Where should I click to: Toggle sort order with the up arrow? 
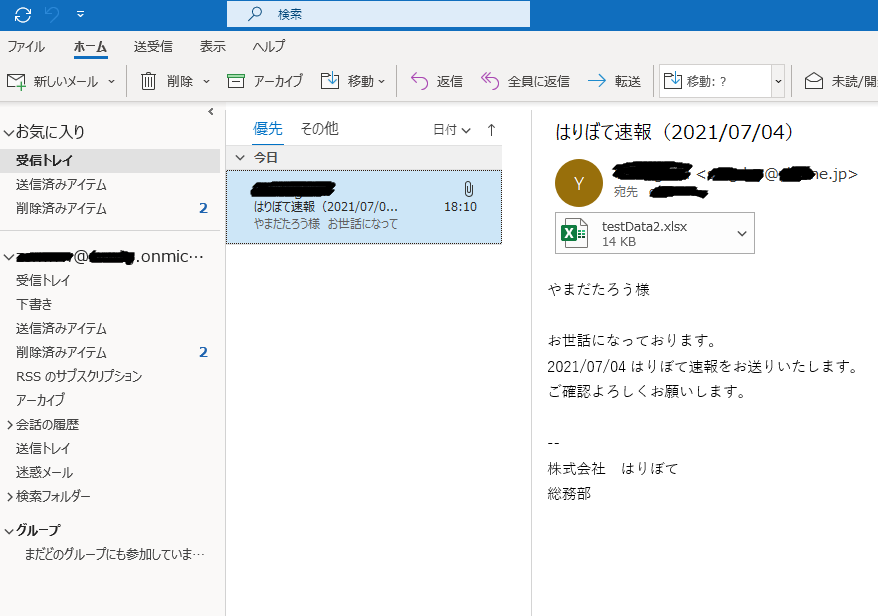click(x=491, y=129)
